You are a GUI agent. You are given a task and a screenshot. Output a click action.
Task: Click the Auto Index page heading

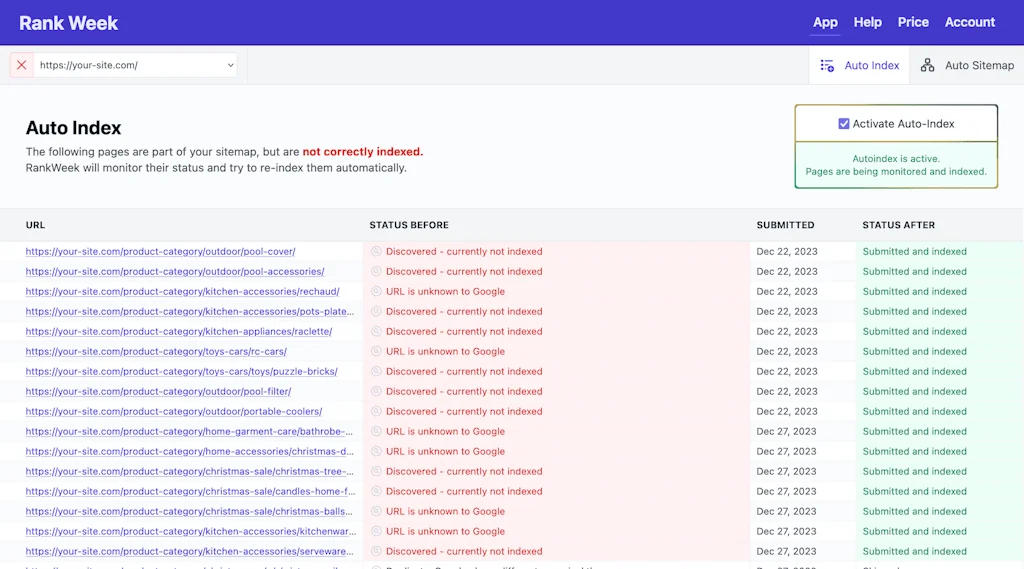point(73,128)
